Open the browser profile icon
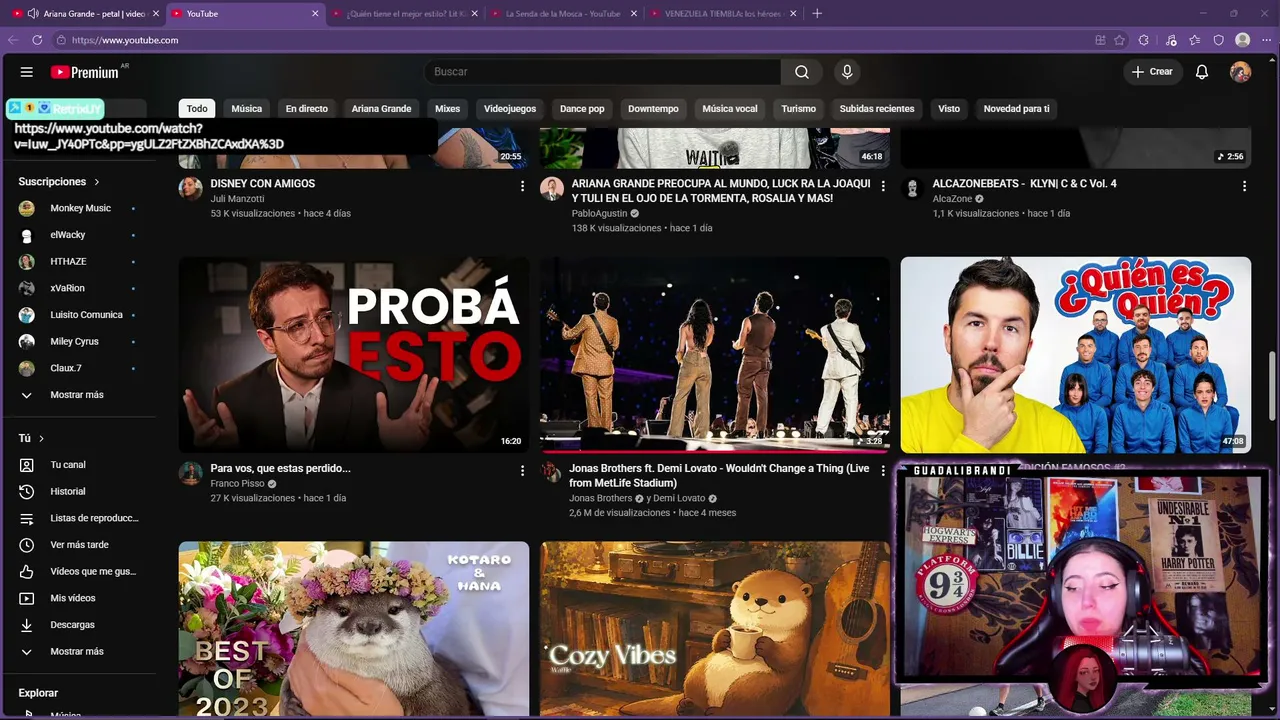This screenshot has height=720, width=1280. [x=1243, y=40]
